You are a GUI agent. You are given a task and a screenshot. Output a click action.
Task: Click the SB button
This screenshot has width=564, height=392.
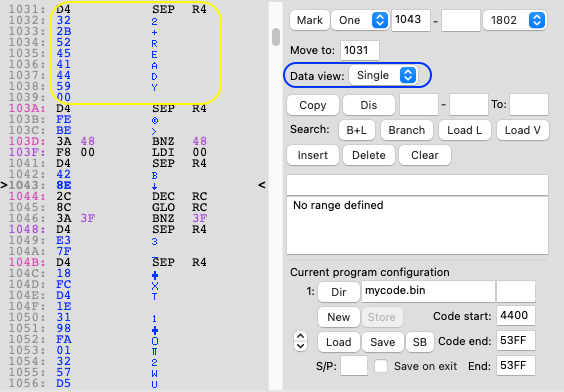click(x=419, y=342)
